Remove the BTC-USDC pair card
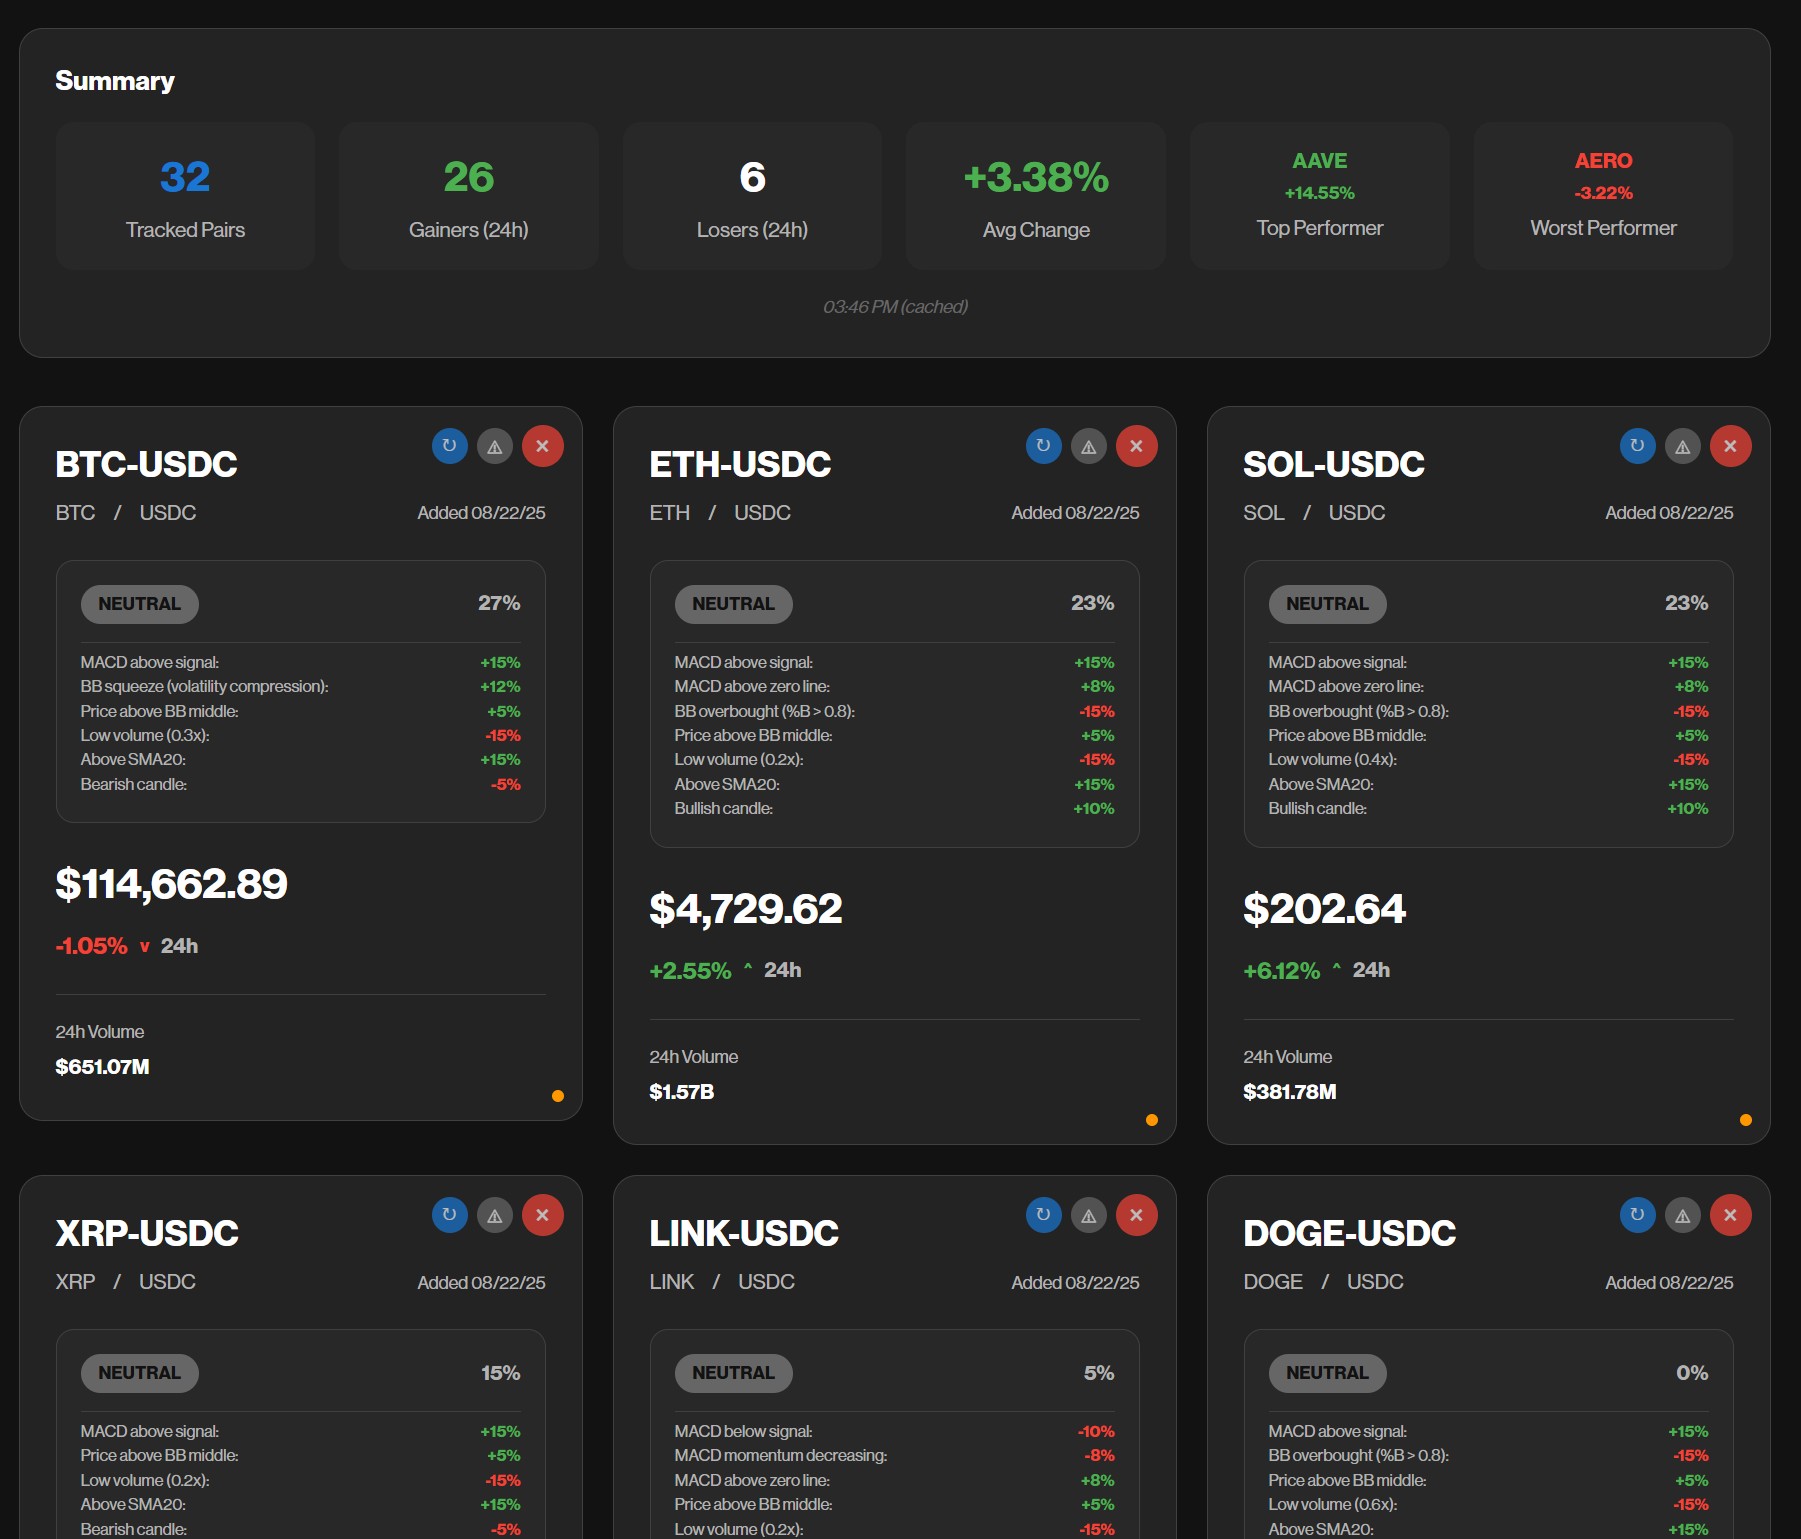This screenshot has height=1539, width=1801. point(542,446)
